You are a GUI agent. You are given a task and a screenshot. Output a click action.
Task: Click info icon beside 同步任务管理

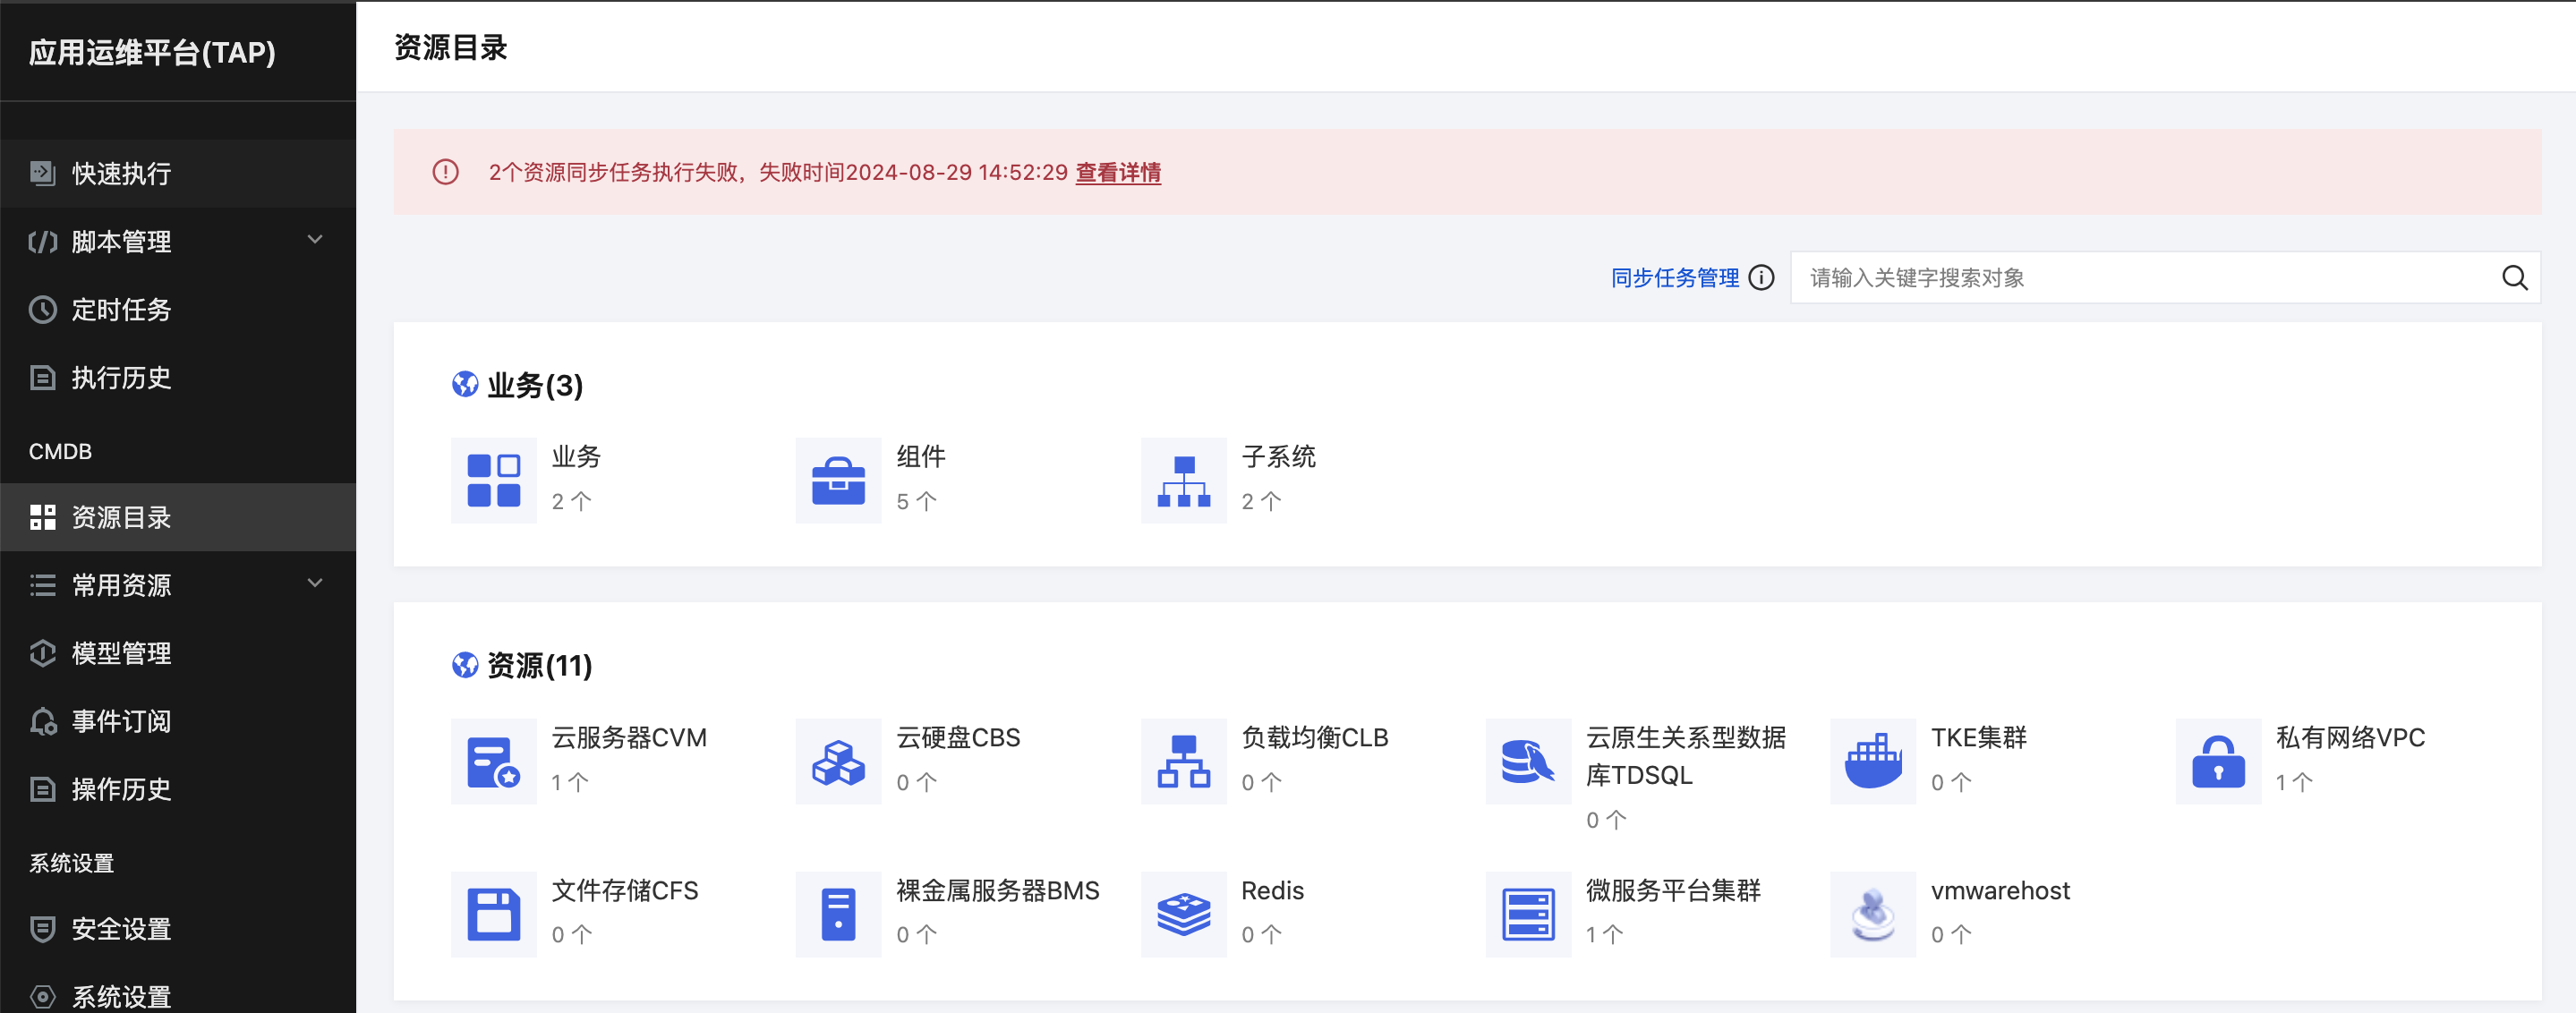pyautogui.click(x=1762, y=278)
